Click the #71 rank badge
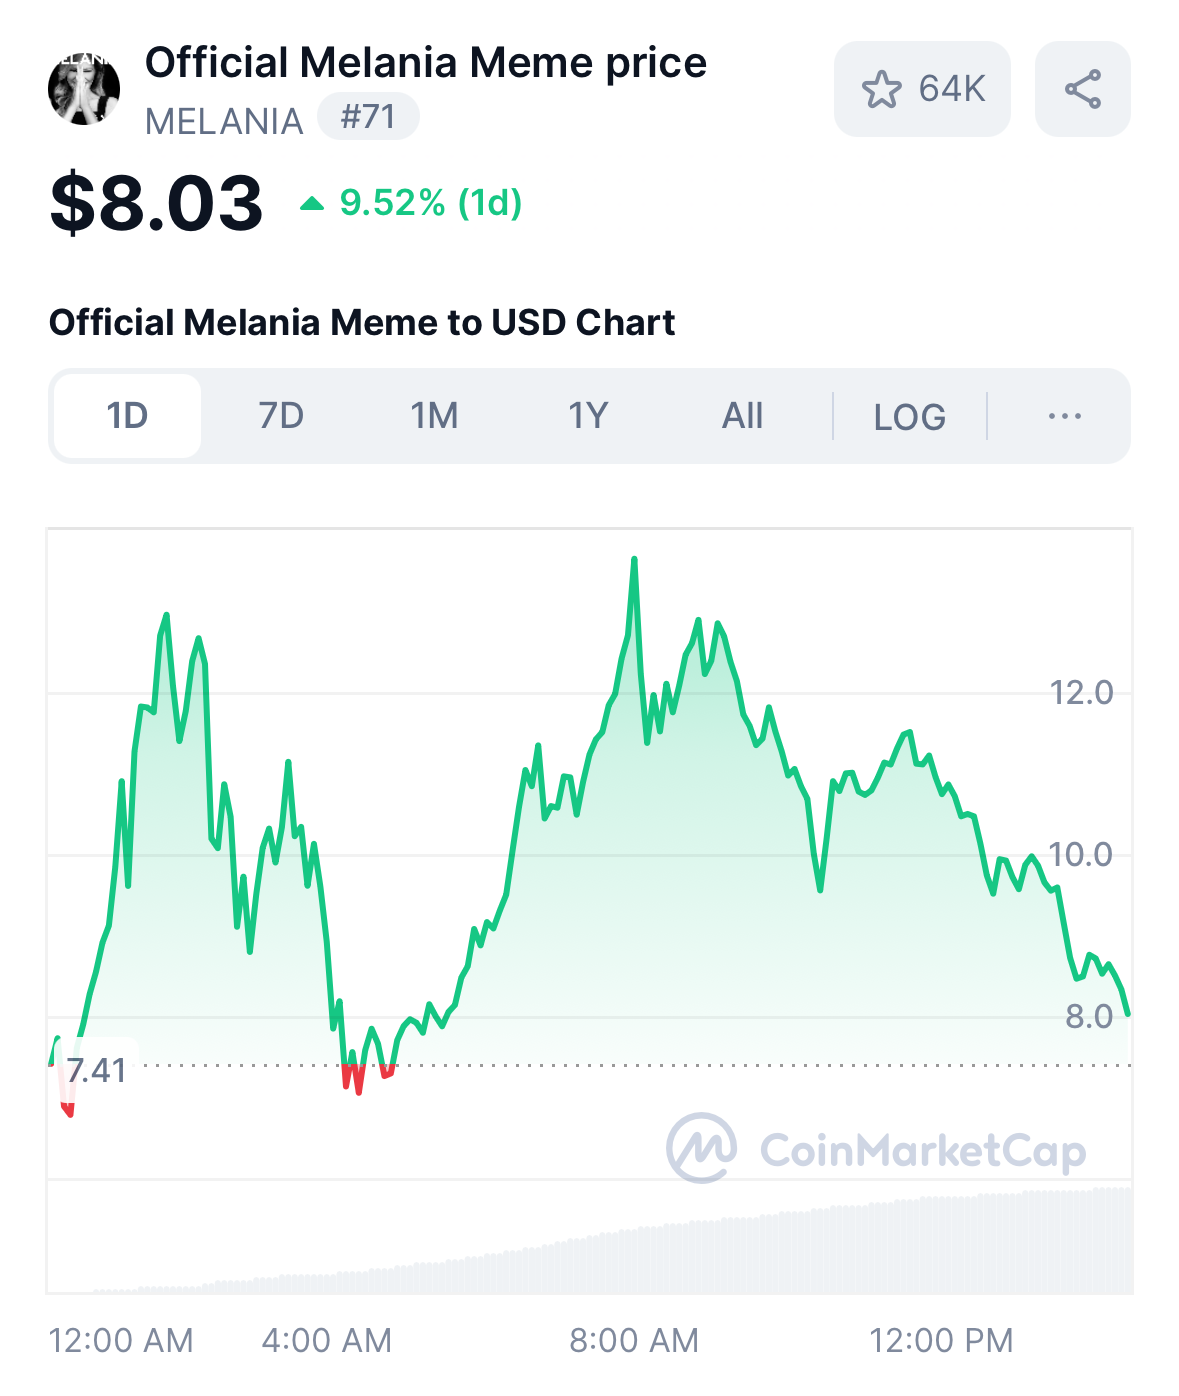Screen dimensions: 1179x1396 click(x=368, y=117)
